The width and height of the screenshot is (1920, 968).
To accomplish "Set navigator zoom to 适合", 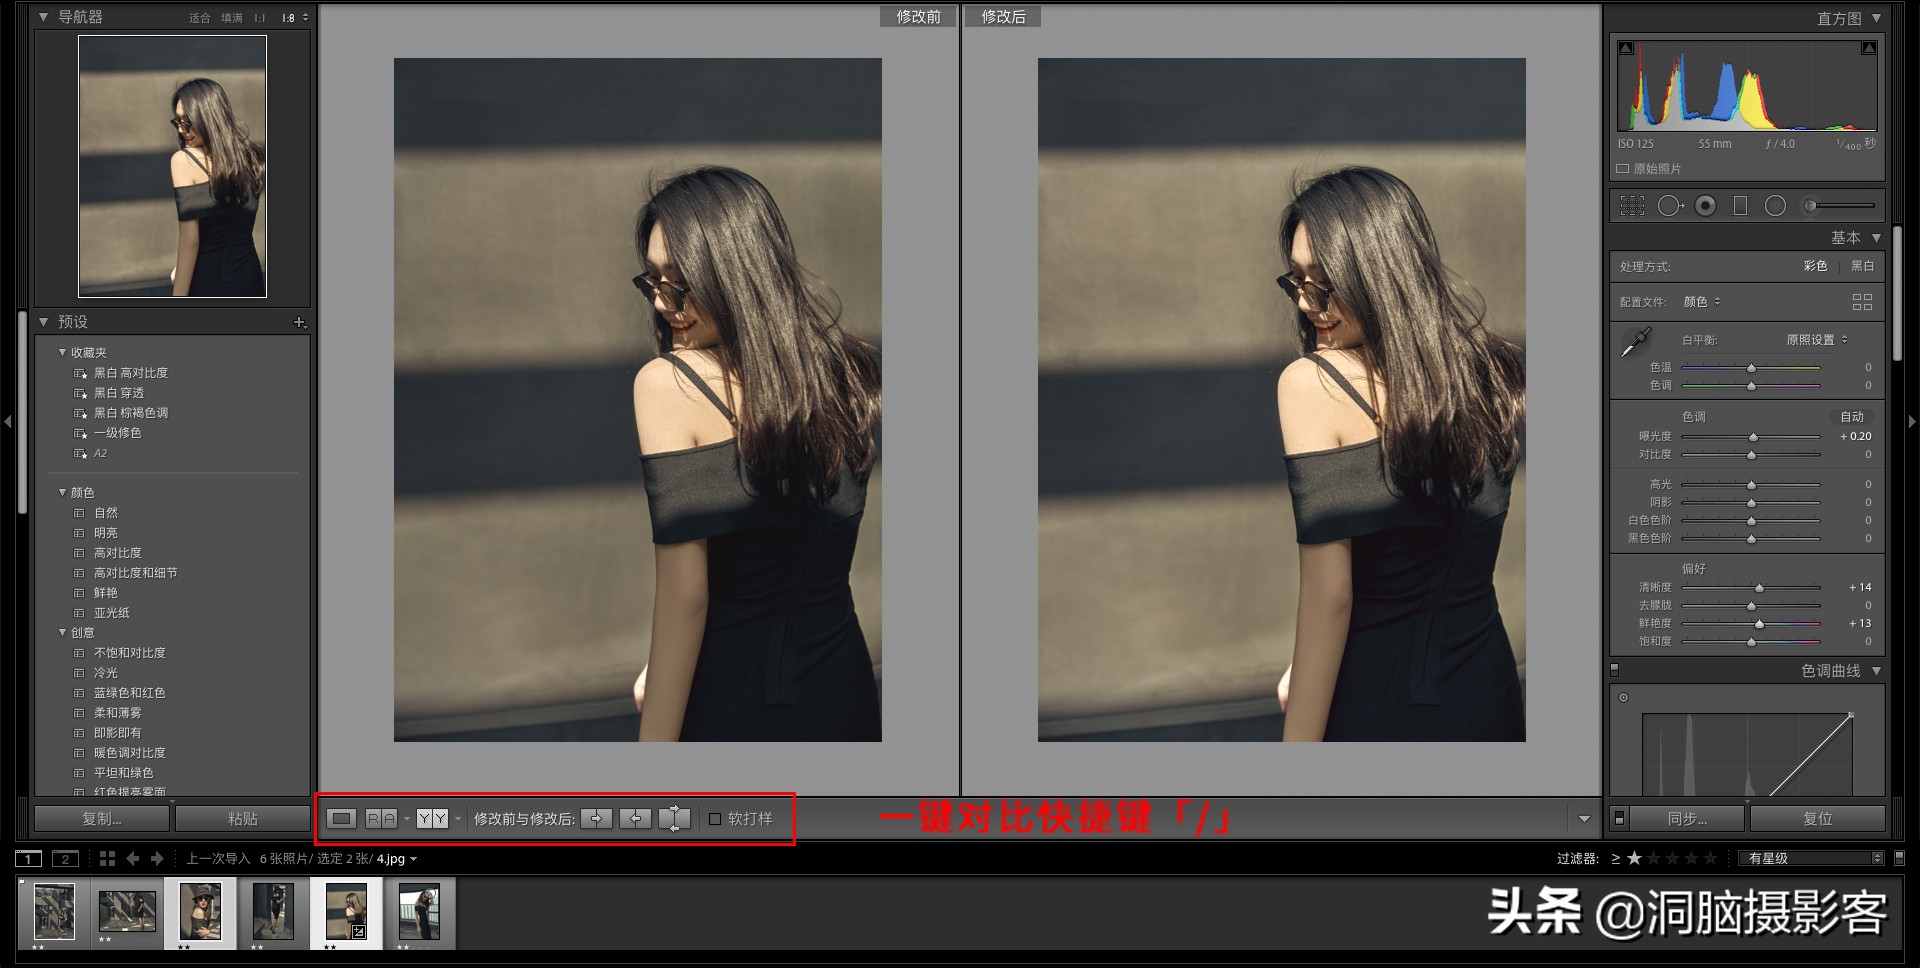I will pos(200,18).
